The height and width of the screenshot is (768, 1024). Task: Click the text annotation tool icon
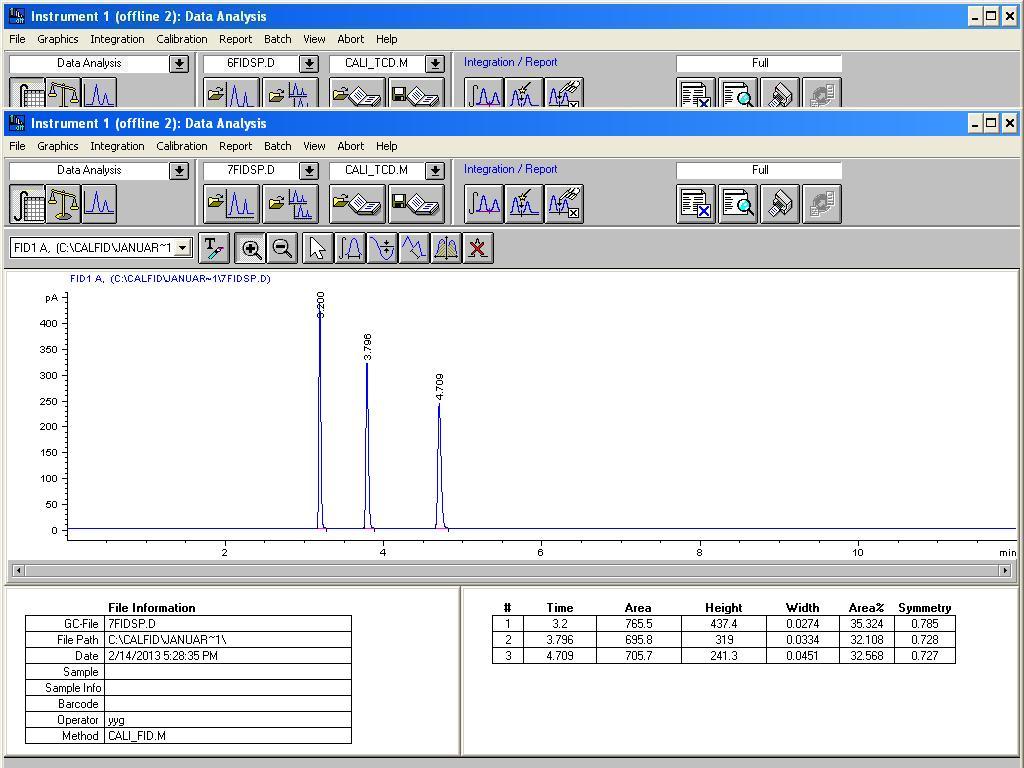click(x=214, y=249)
